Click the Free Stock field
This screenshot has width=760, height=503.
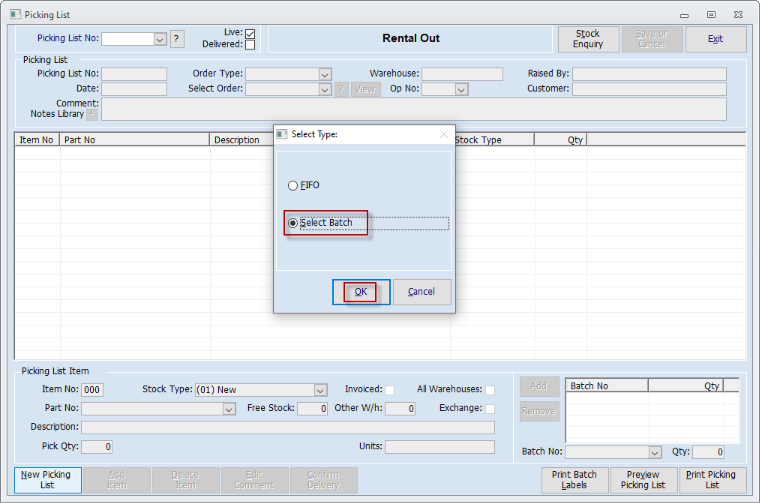312,409
